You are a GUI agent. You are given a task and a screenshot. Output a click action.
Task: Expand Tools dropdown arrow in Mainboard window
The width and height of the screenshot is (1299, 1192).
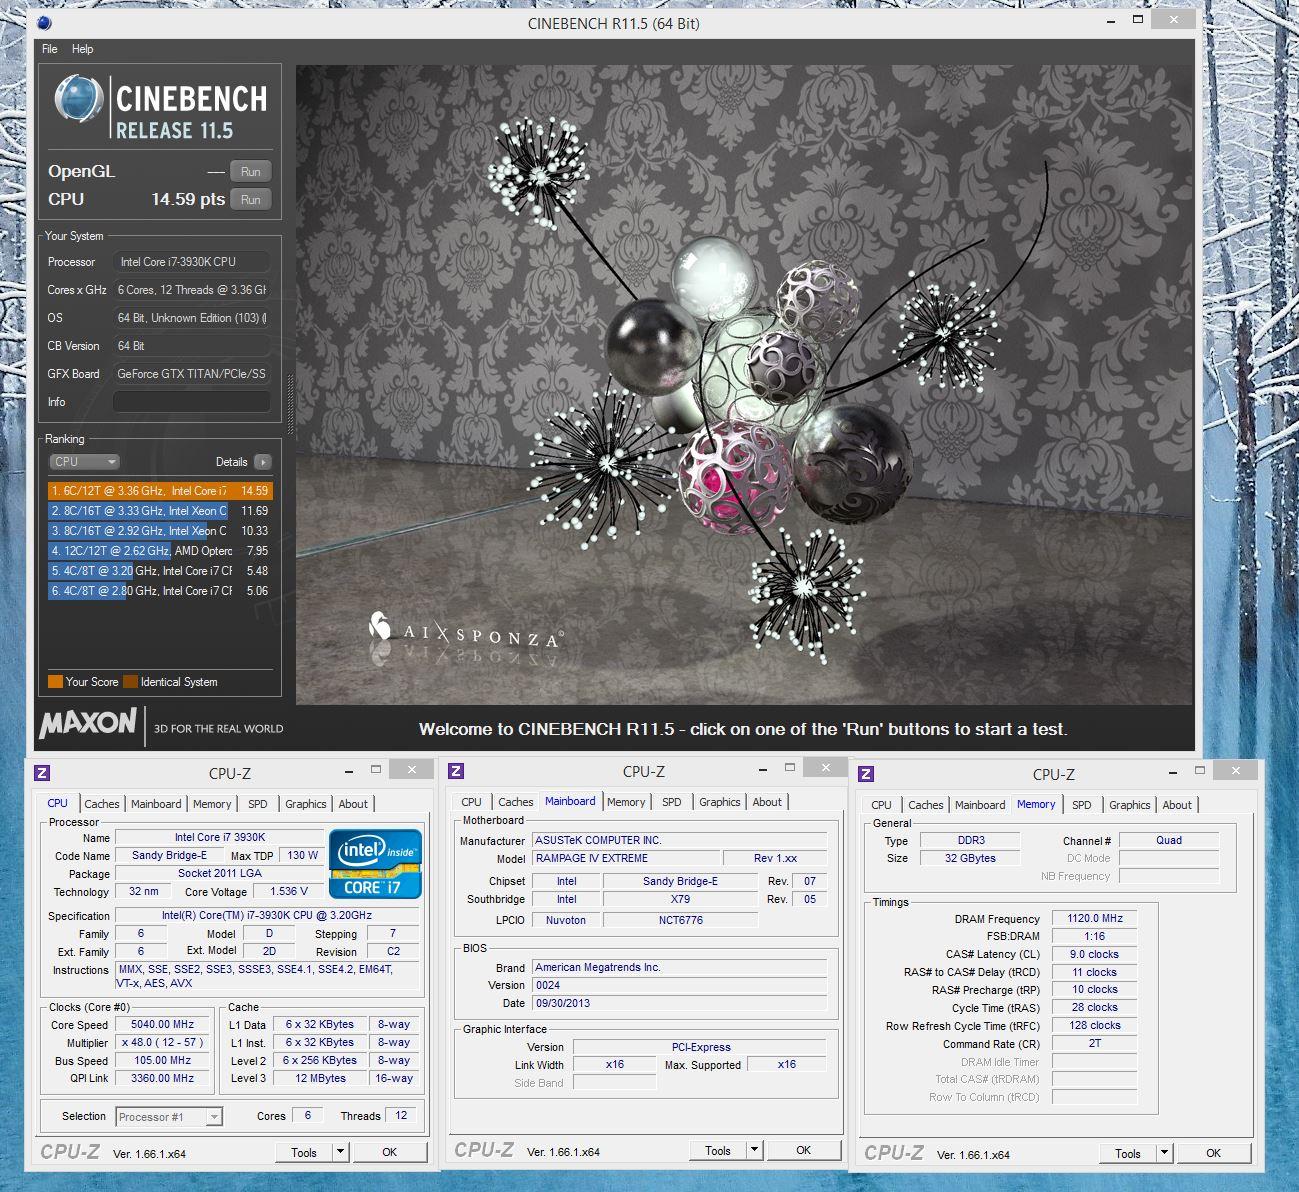click(755, 1150)
